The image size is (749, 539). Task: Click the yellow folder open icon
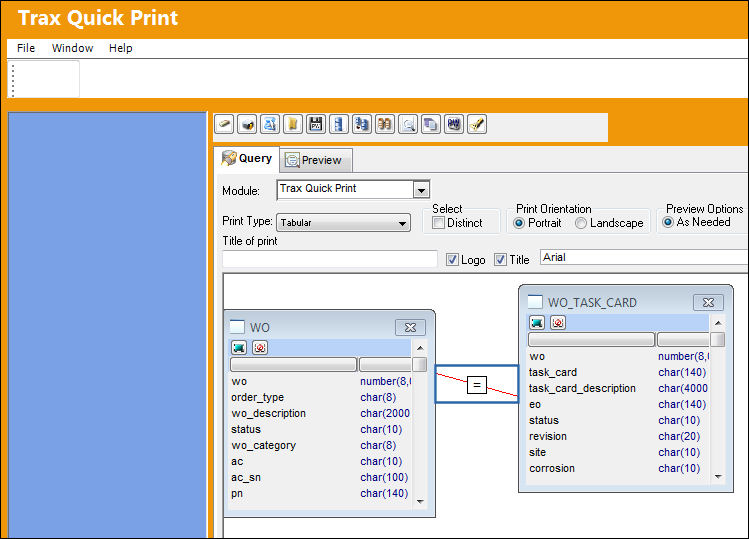tap(293, 125)
